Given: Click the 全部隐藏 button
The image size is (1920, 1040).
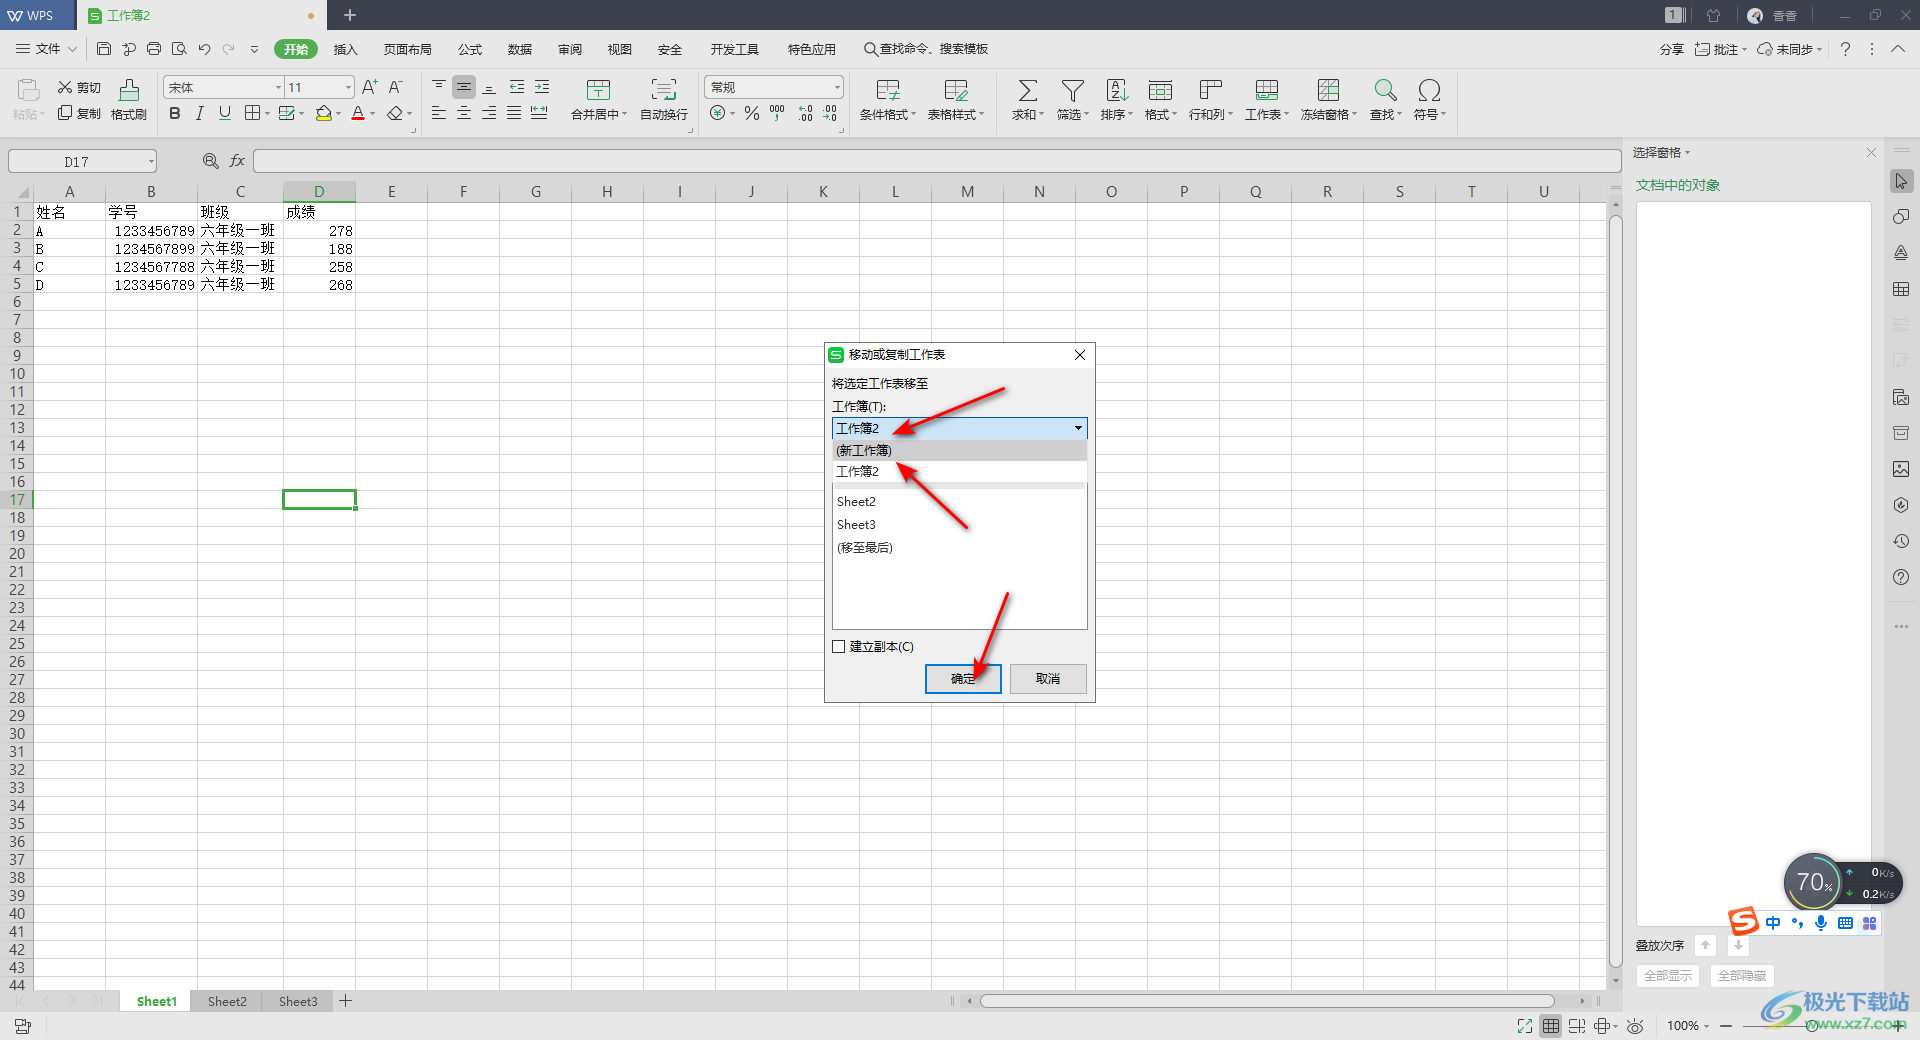Looking at the screenshot, I should (x=1742, y=975).
